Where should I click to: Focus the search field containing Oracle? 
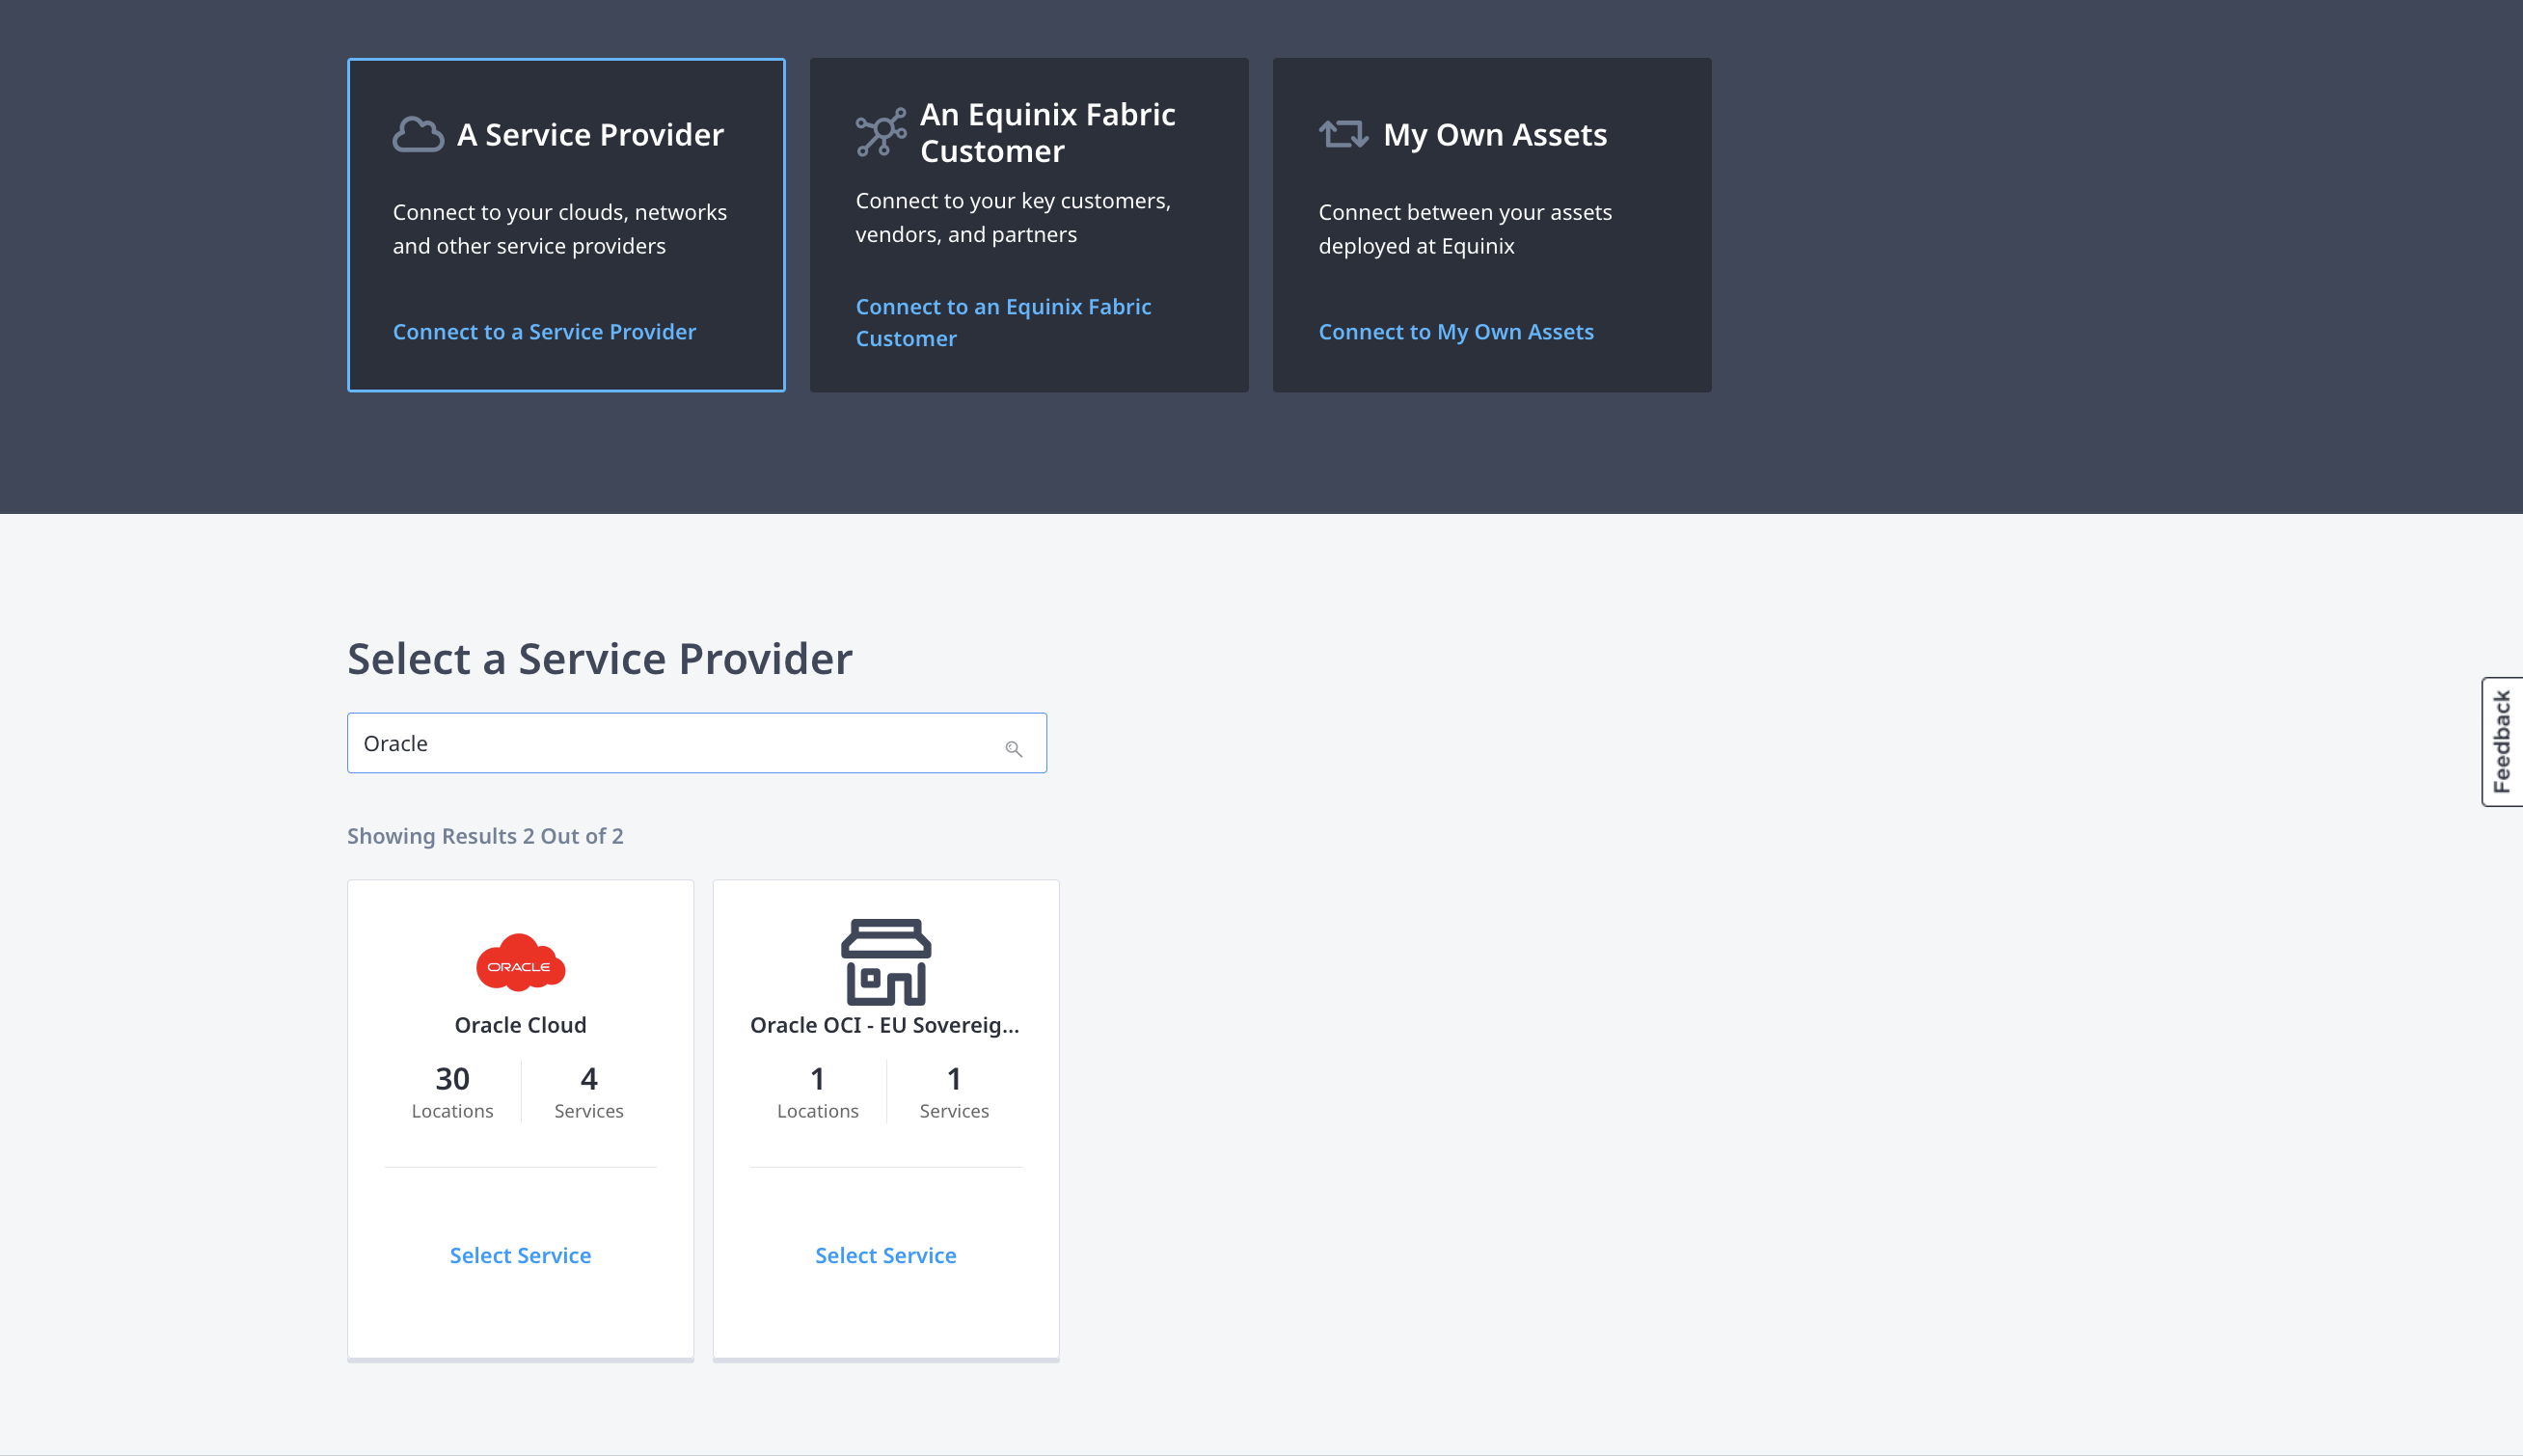tap(697, 743)
